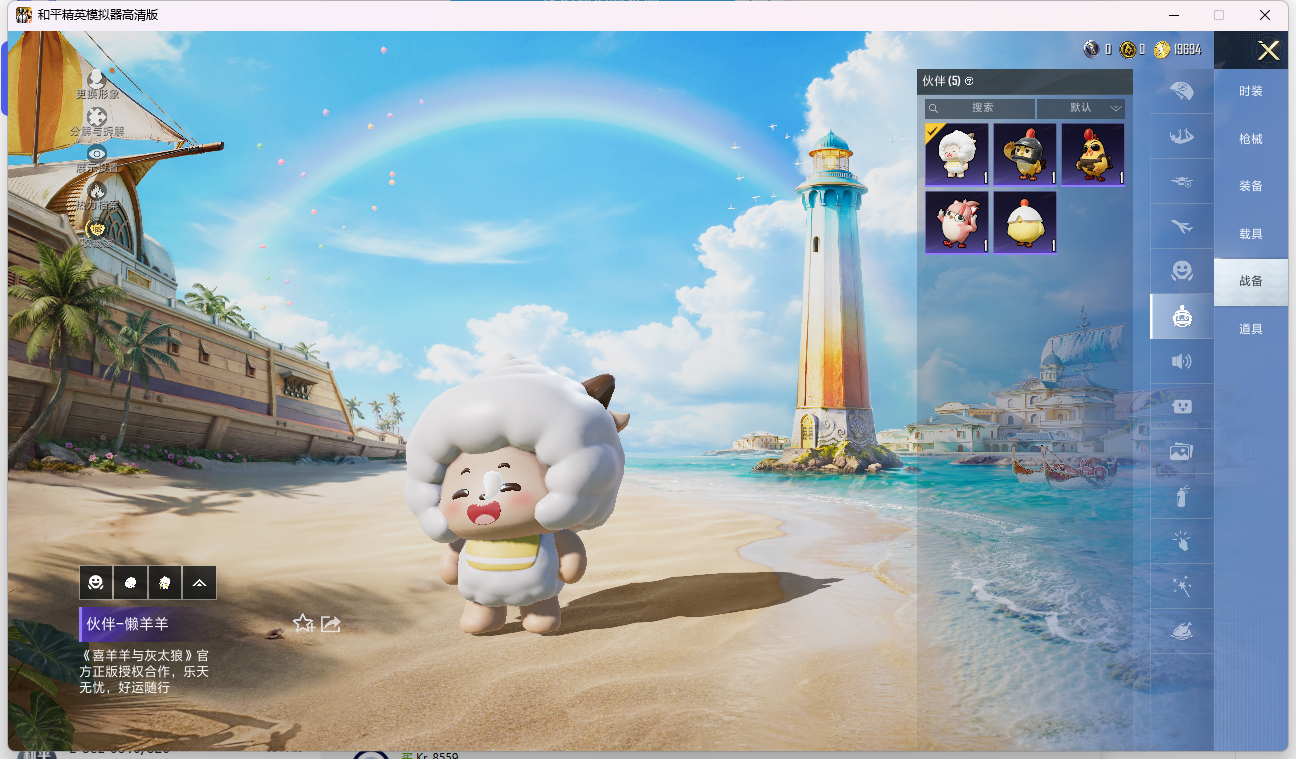
Task: Switch to the 道具 tab
Action: (x=1251, y=329)
